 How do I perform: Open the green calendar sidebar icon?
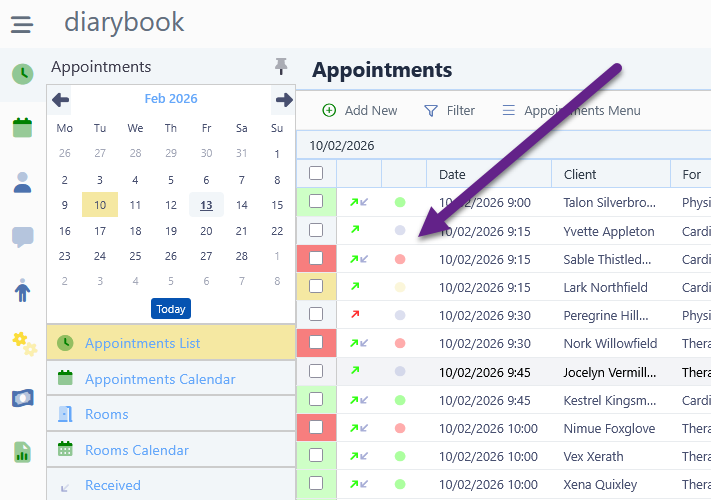click(22, 128)
